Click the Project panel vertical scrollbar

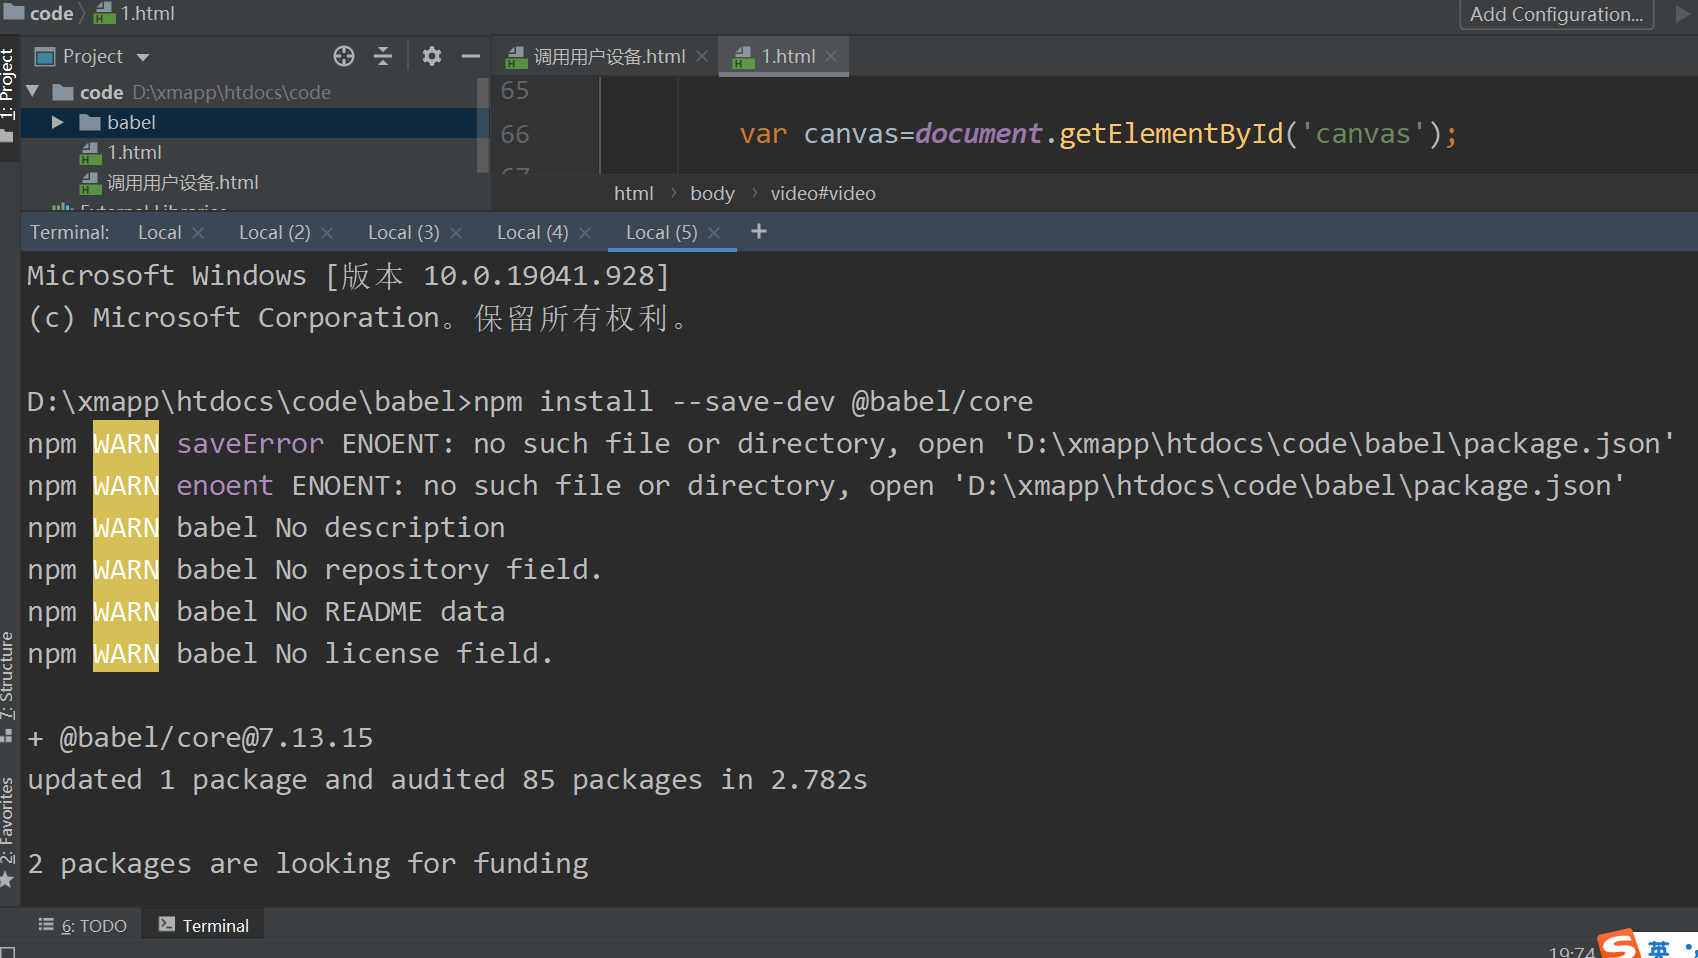(484, 125)
